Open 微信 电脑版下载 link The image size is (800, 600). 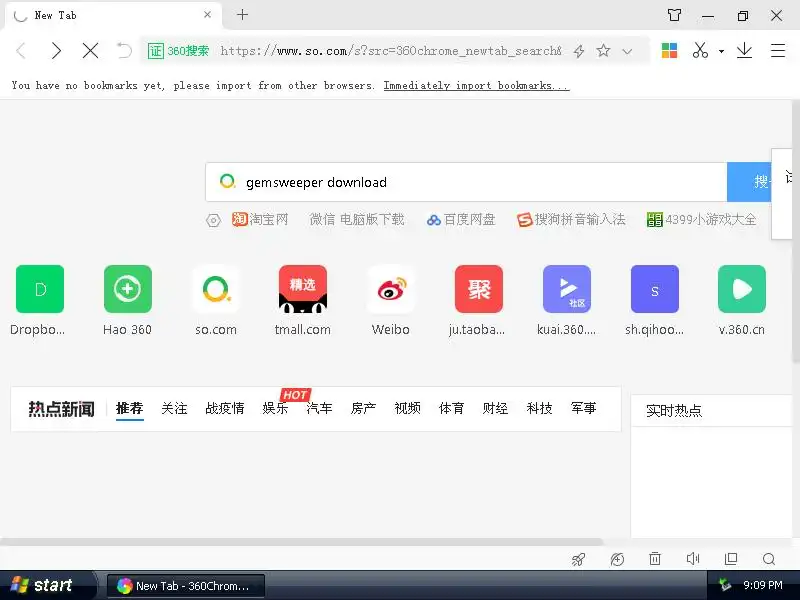357,219
